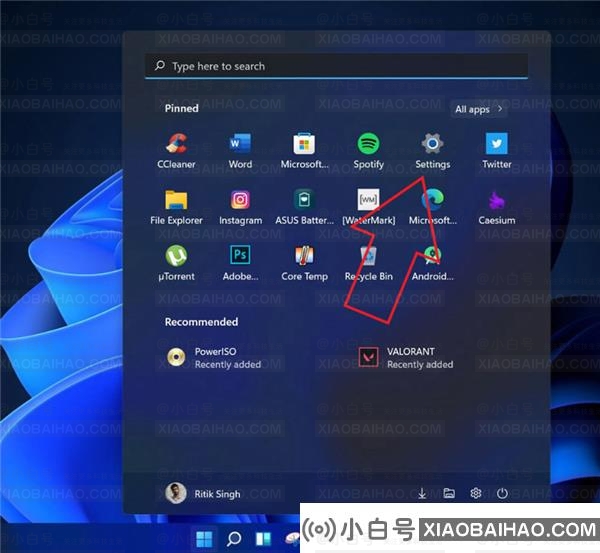Image resolution: width=600 pixels, height=553 pixels.
Task: Launch Spotify from the Start menu
Action: (368, 151)
